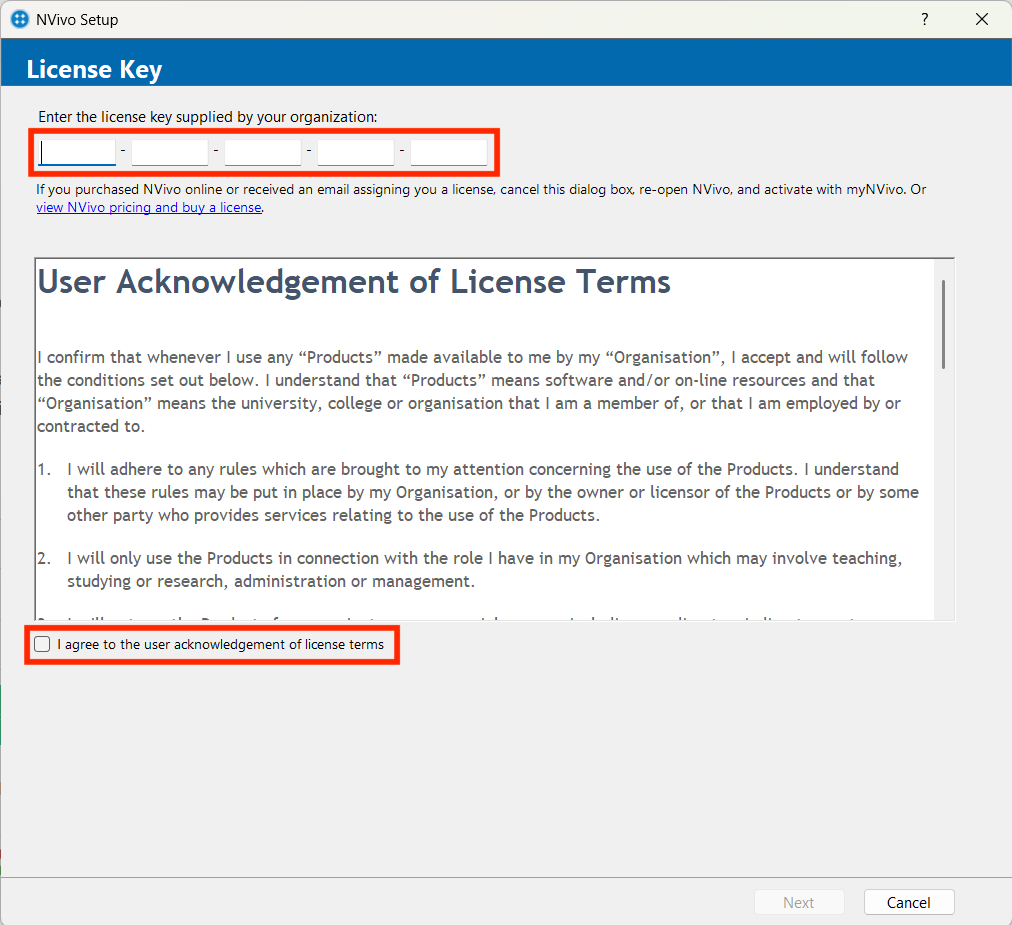The image size is (1012, 925).
Task: Open the NVivo pricing and license purchase link
Action: point(148,208)
